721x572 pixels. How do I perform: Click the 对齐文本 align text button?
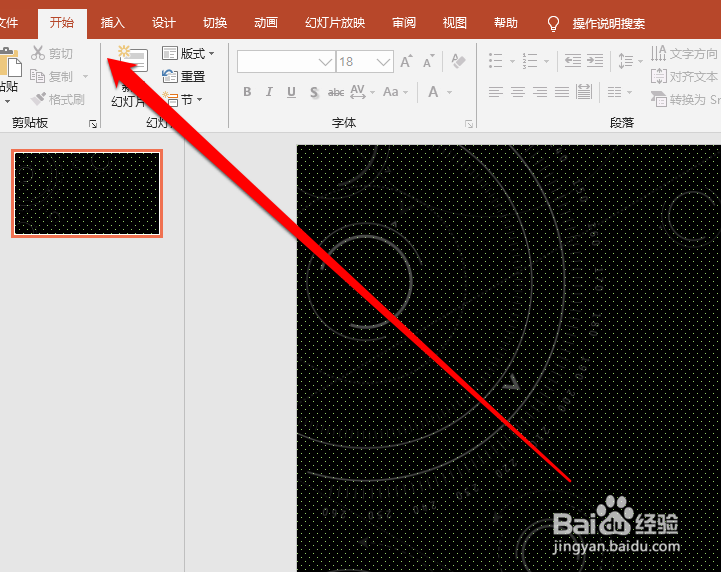click(x=685, y=76)
